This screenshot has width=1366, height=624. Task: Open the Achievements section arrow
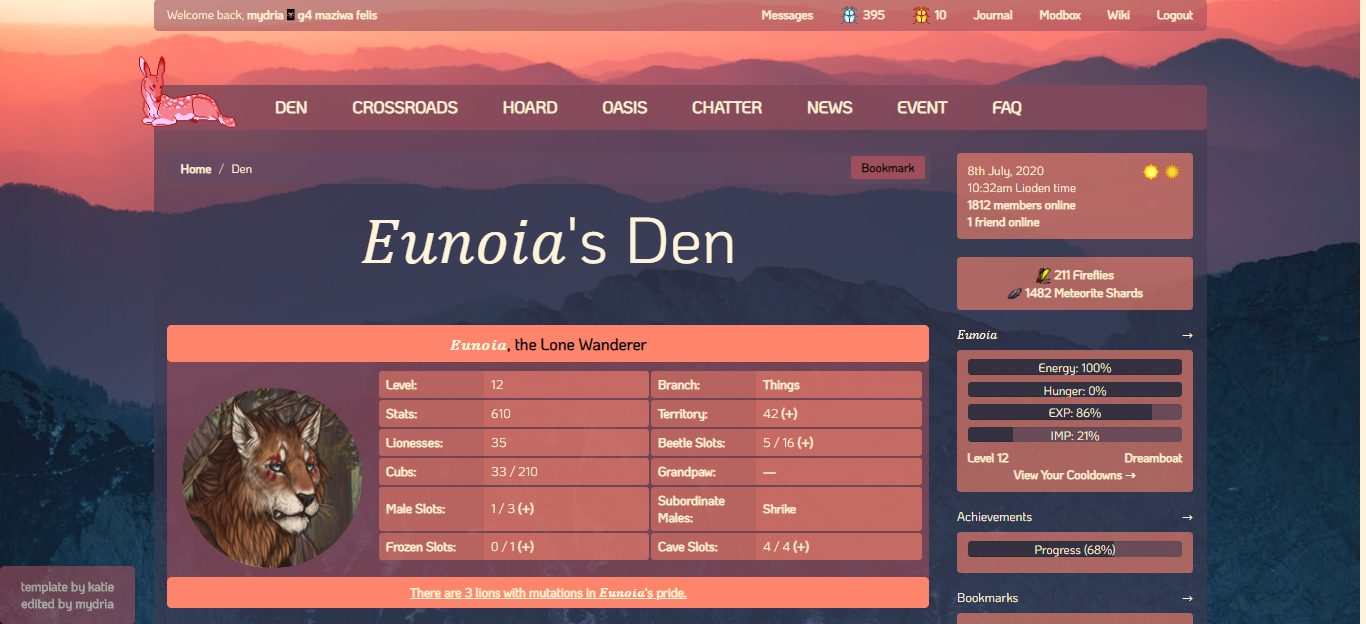pos(1187,517)
